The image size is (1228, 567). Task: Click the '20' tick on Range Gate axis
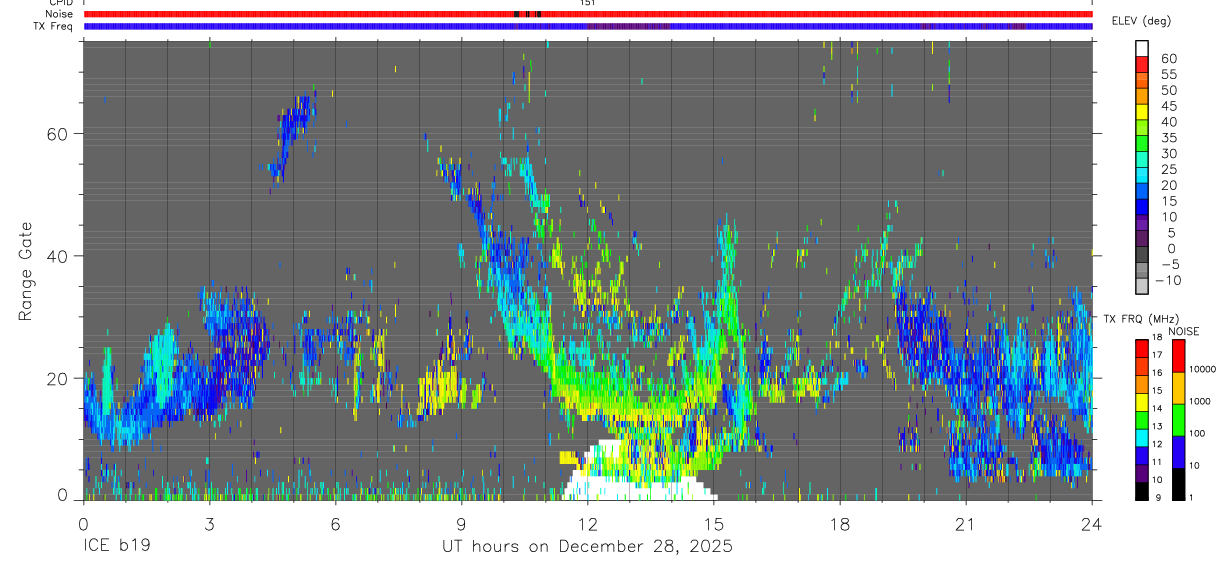click(58, 378)
